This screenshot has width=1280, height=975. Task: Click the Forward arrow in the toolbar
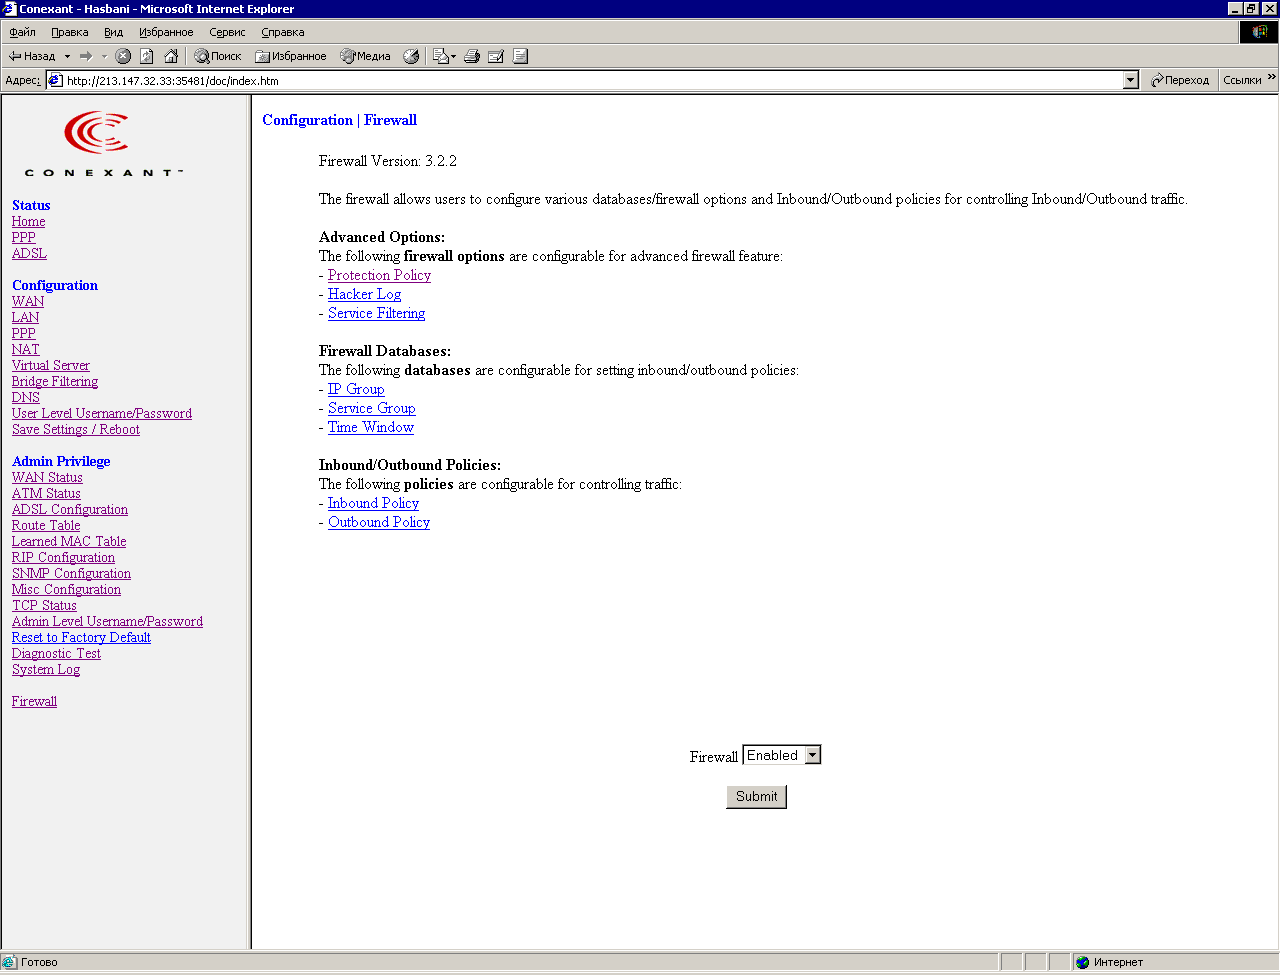pos(86,56)
